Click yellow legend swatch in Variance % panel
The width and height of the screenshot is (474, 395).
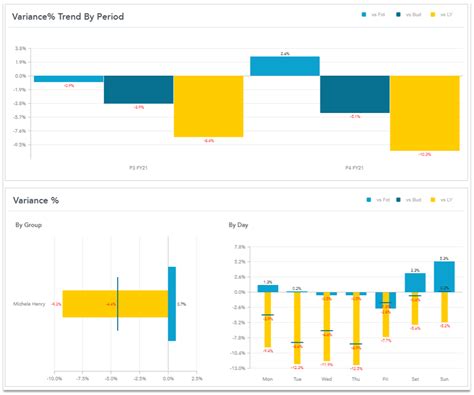pos(433,200)
